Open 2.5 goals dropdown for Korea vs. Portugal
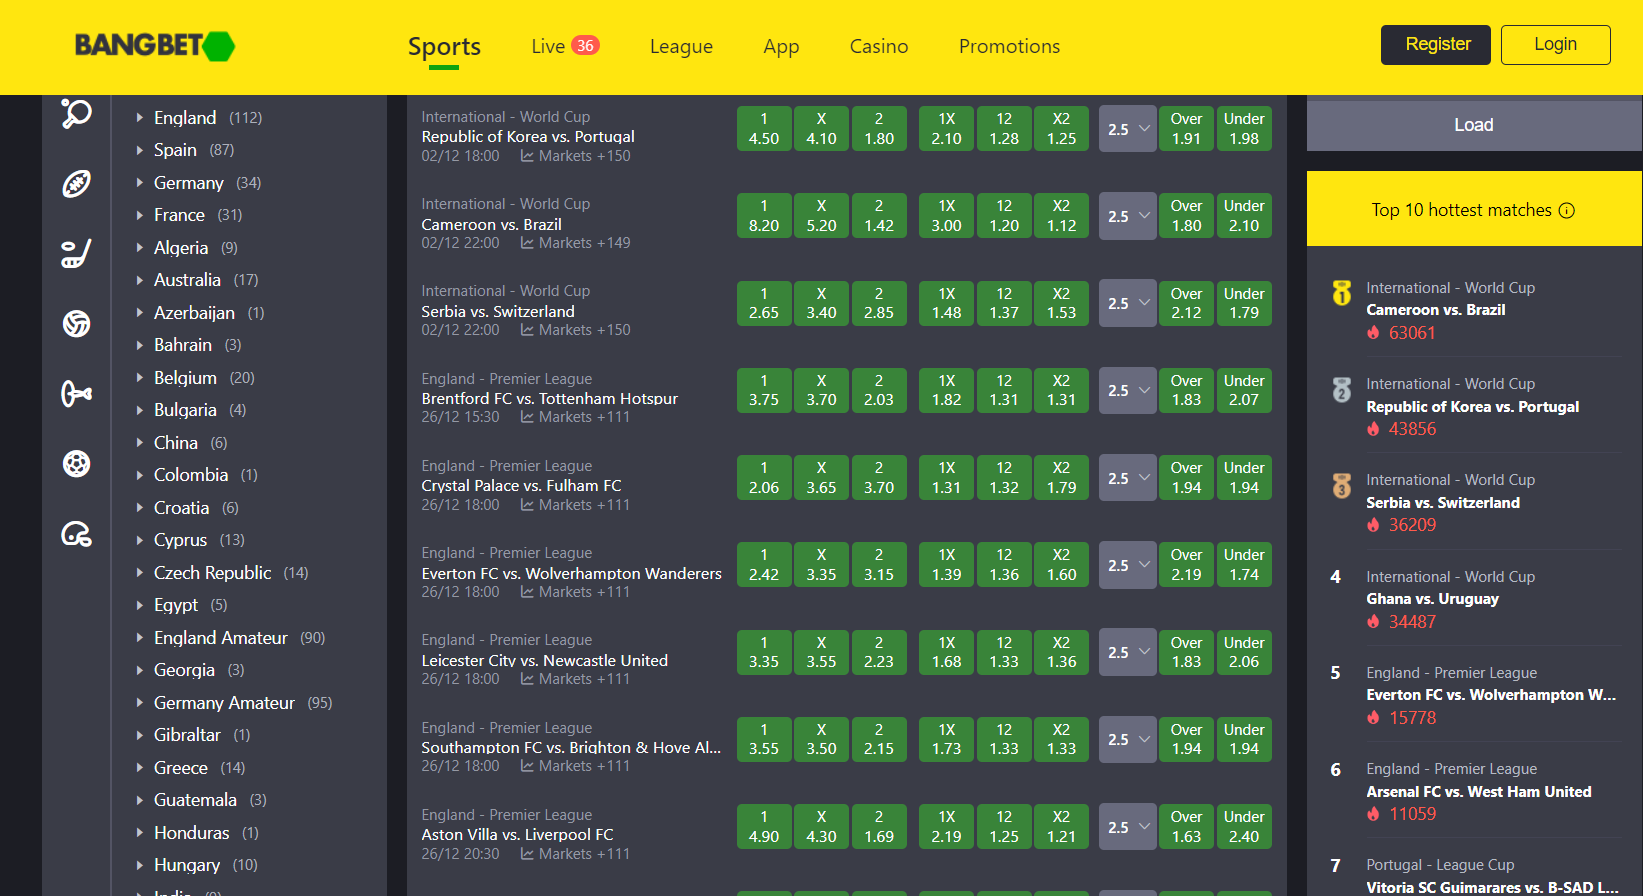The width and height of the screenshot is (1643, 896). point(1127,129)
